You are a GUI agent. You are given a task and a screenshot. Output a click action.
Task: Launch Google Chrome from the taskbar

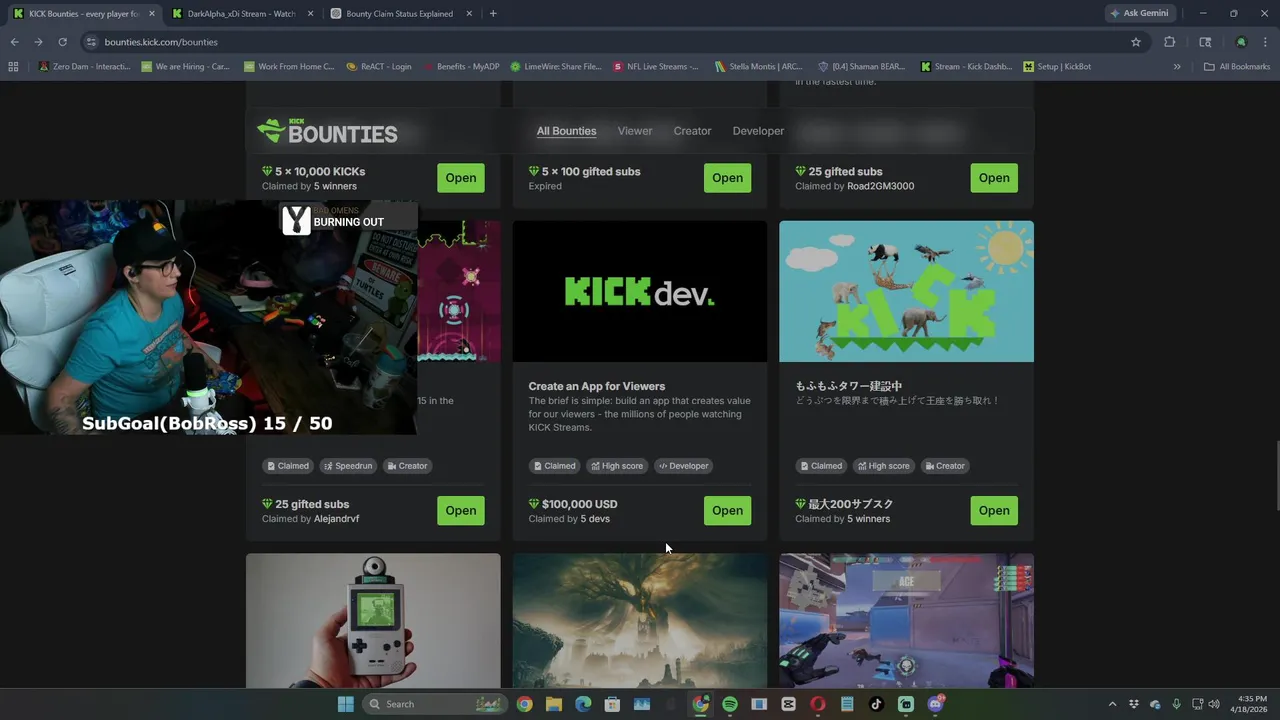point(524,704)
